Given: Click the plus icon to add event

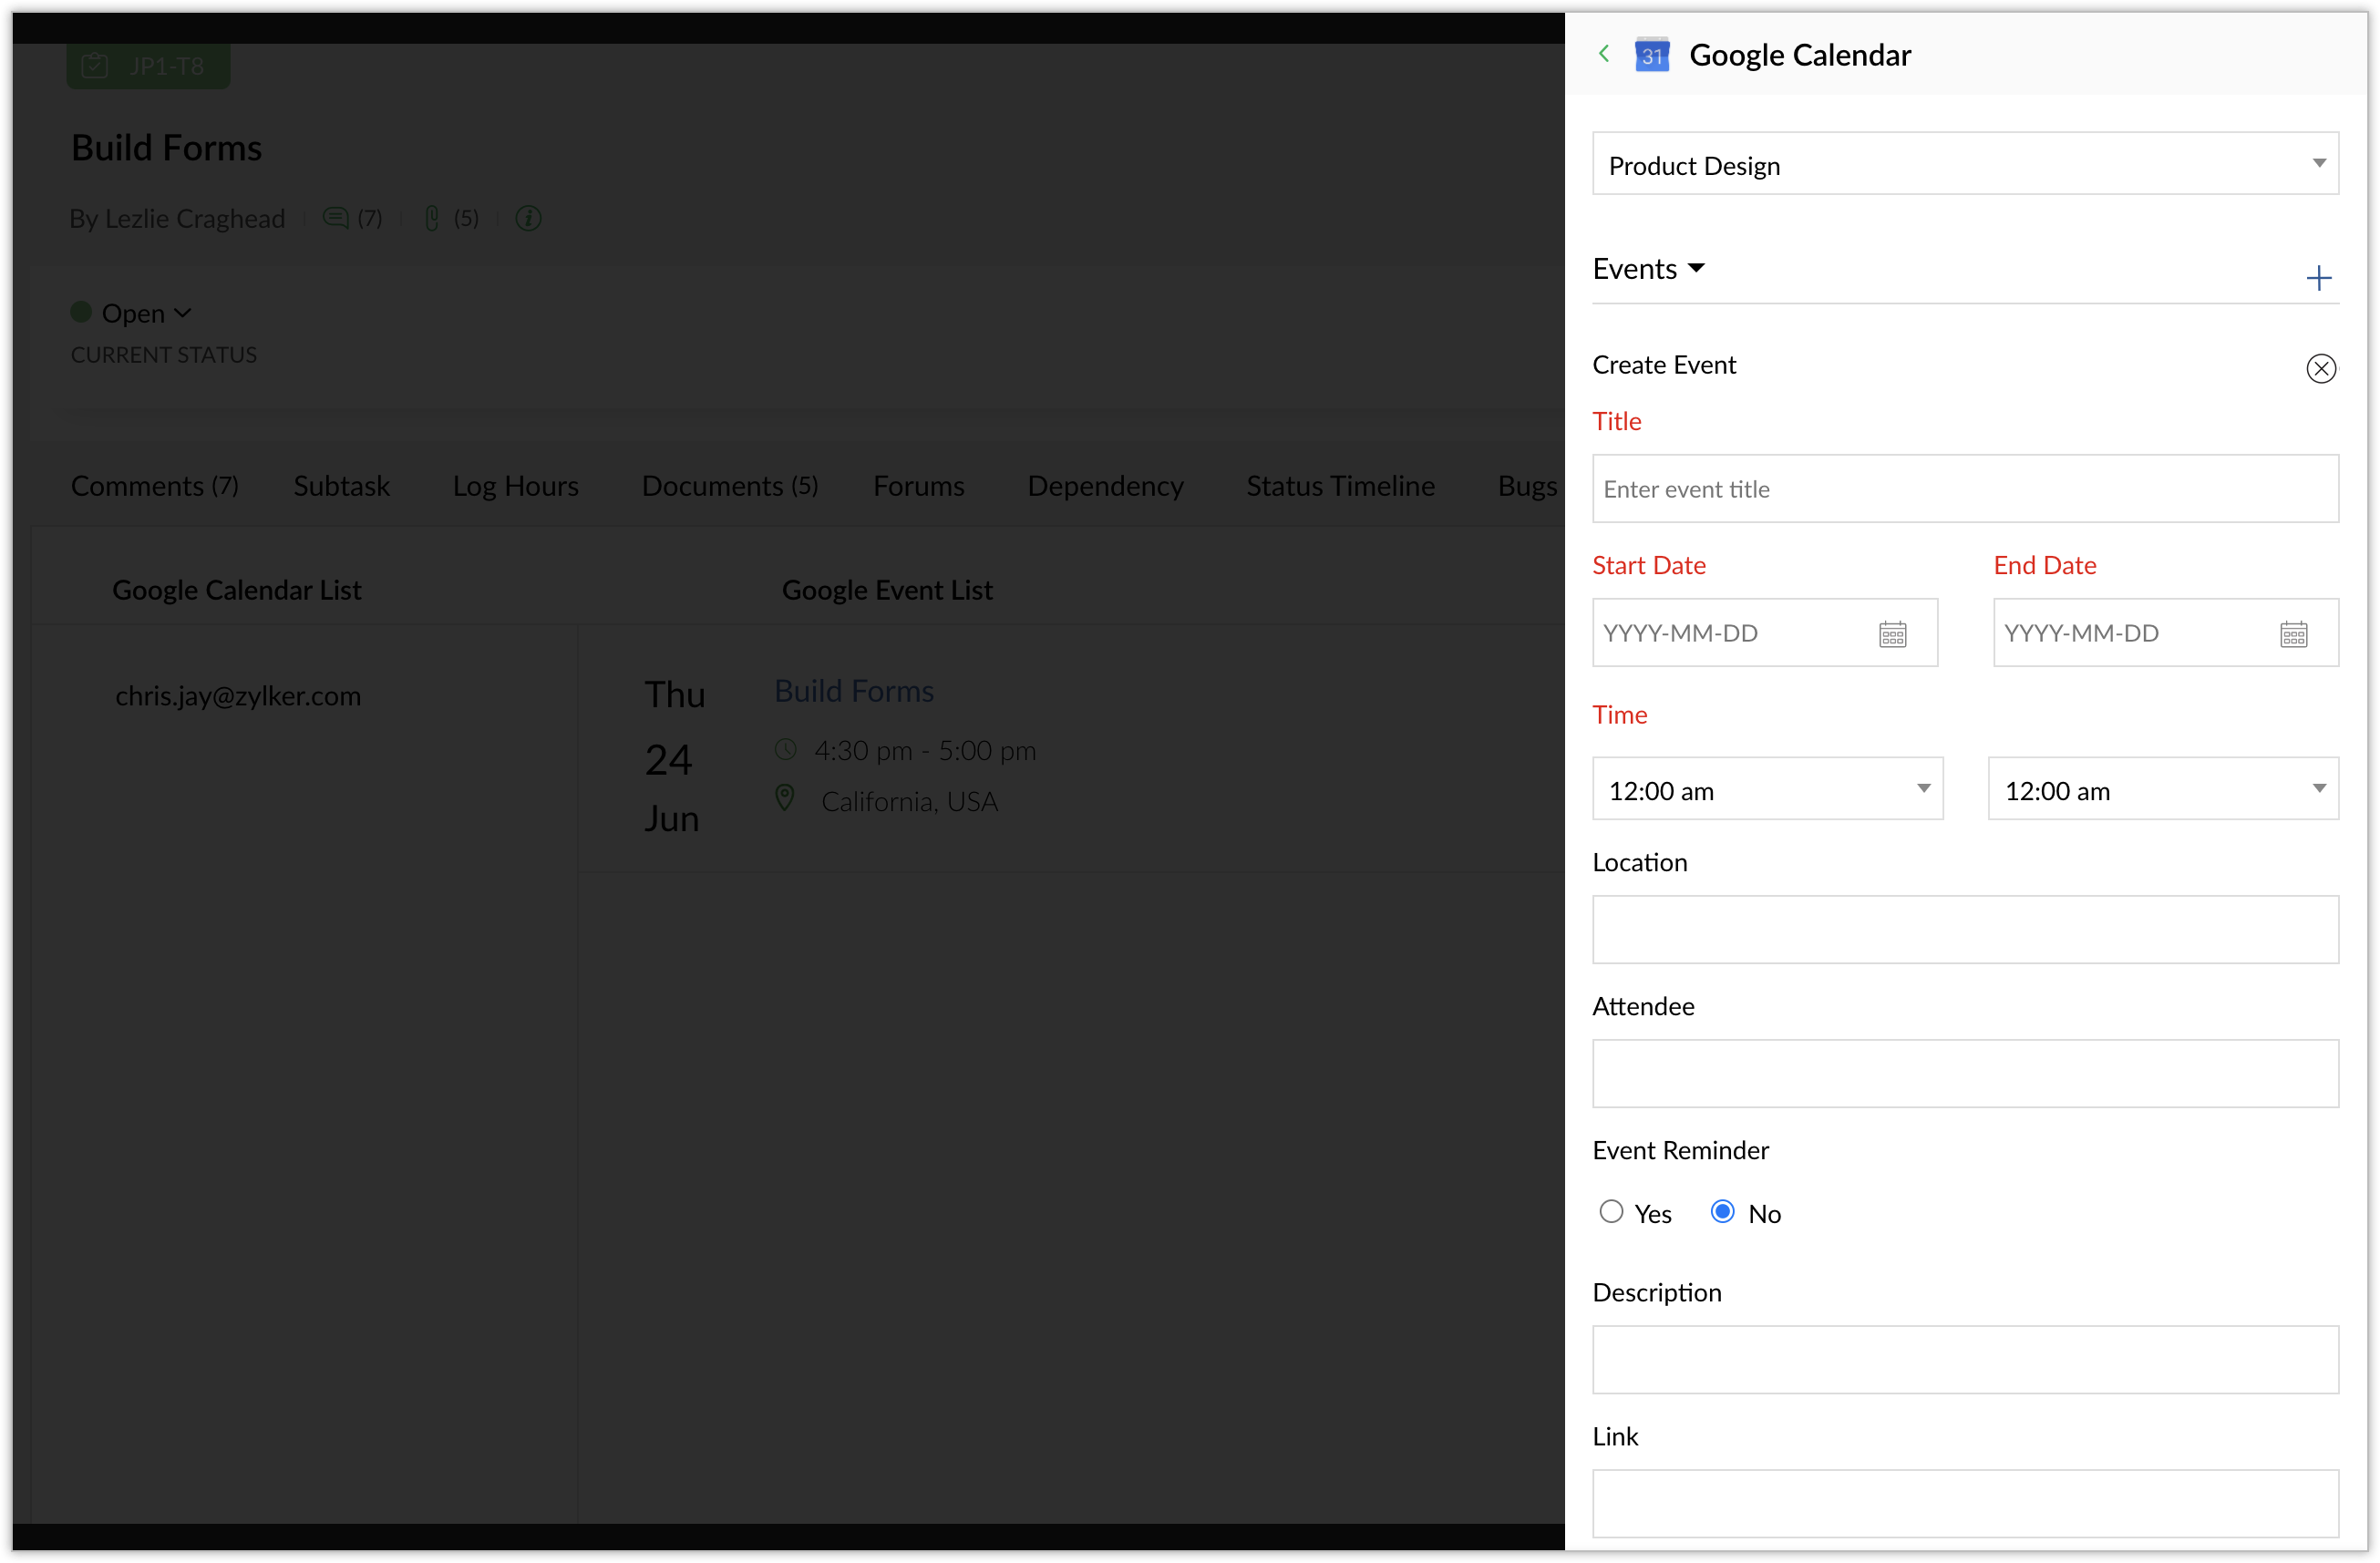Looking at the screenshot, I should click(2318, 277).
